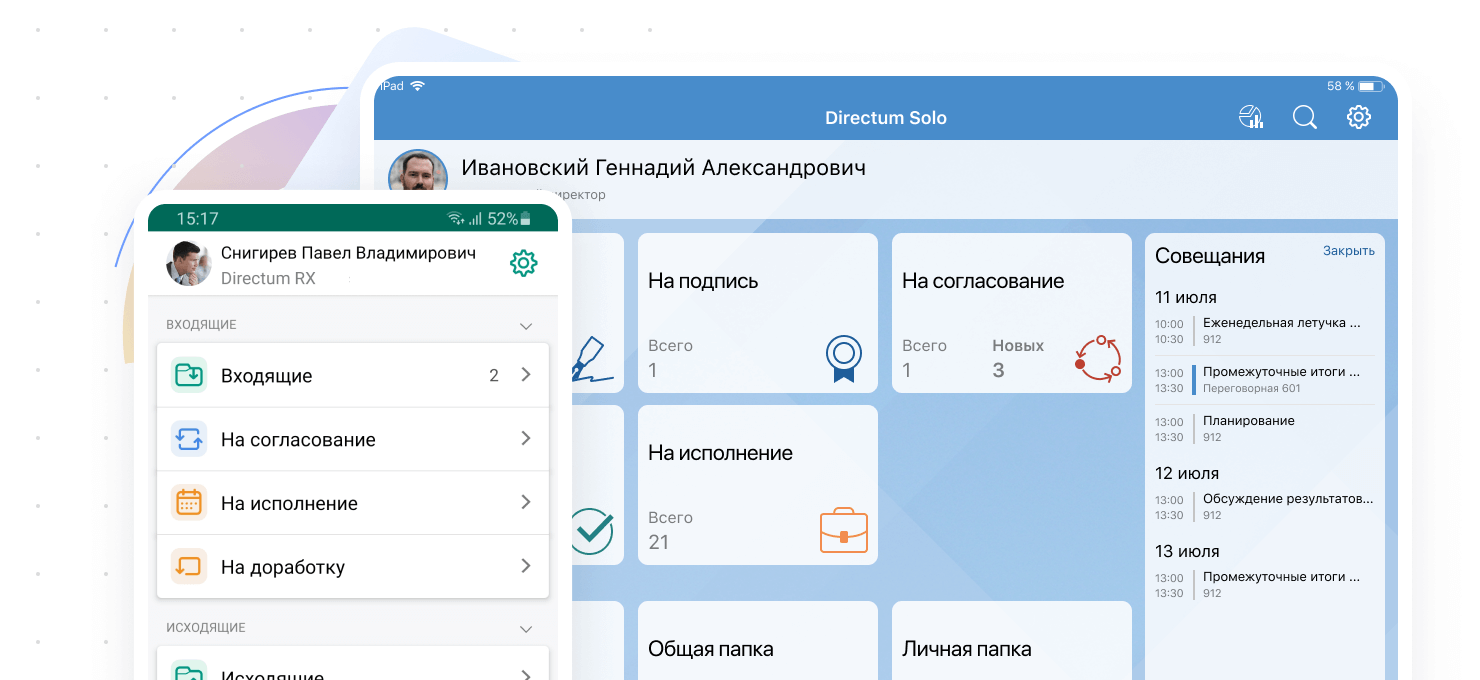Open the На согласование row arrow on phone
Image resolution: width=1480 pixels, height=680 pixels.
[526, 439]
